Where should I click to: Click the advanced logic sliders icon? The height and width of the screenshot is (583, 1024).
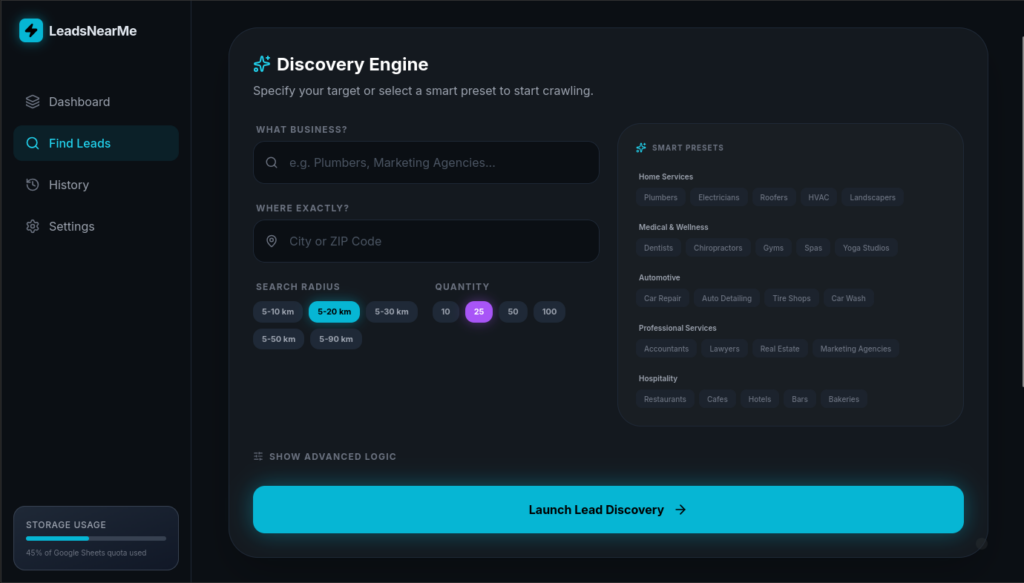tap(259, 456)
